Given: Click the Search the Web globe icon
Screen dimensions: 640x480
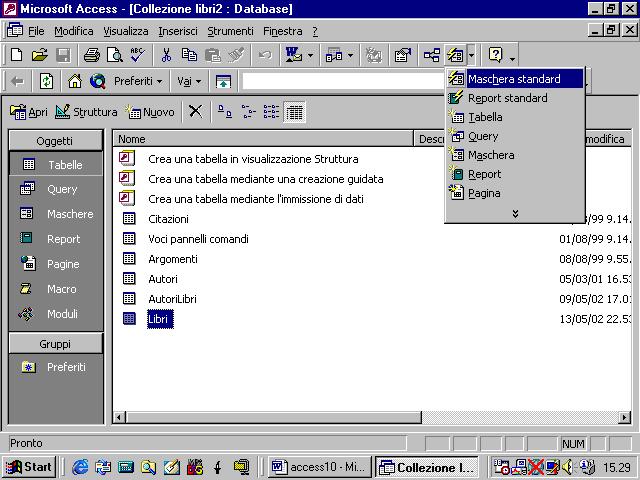Looking at the screenshot, I should 98,81.
